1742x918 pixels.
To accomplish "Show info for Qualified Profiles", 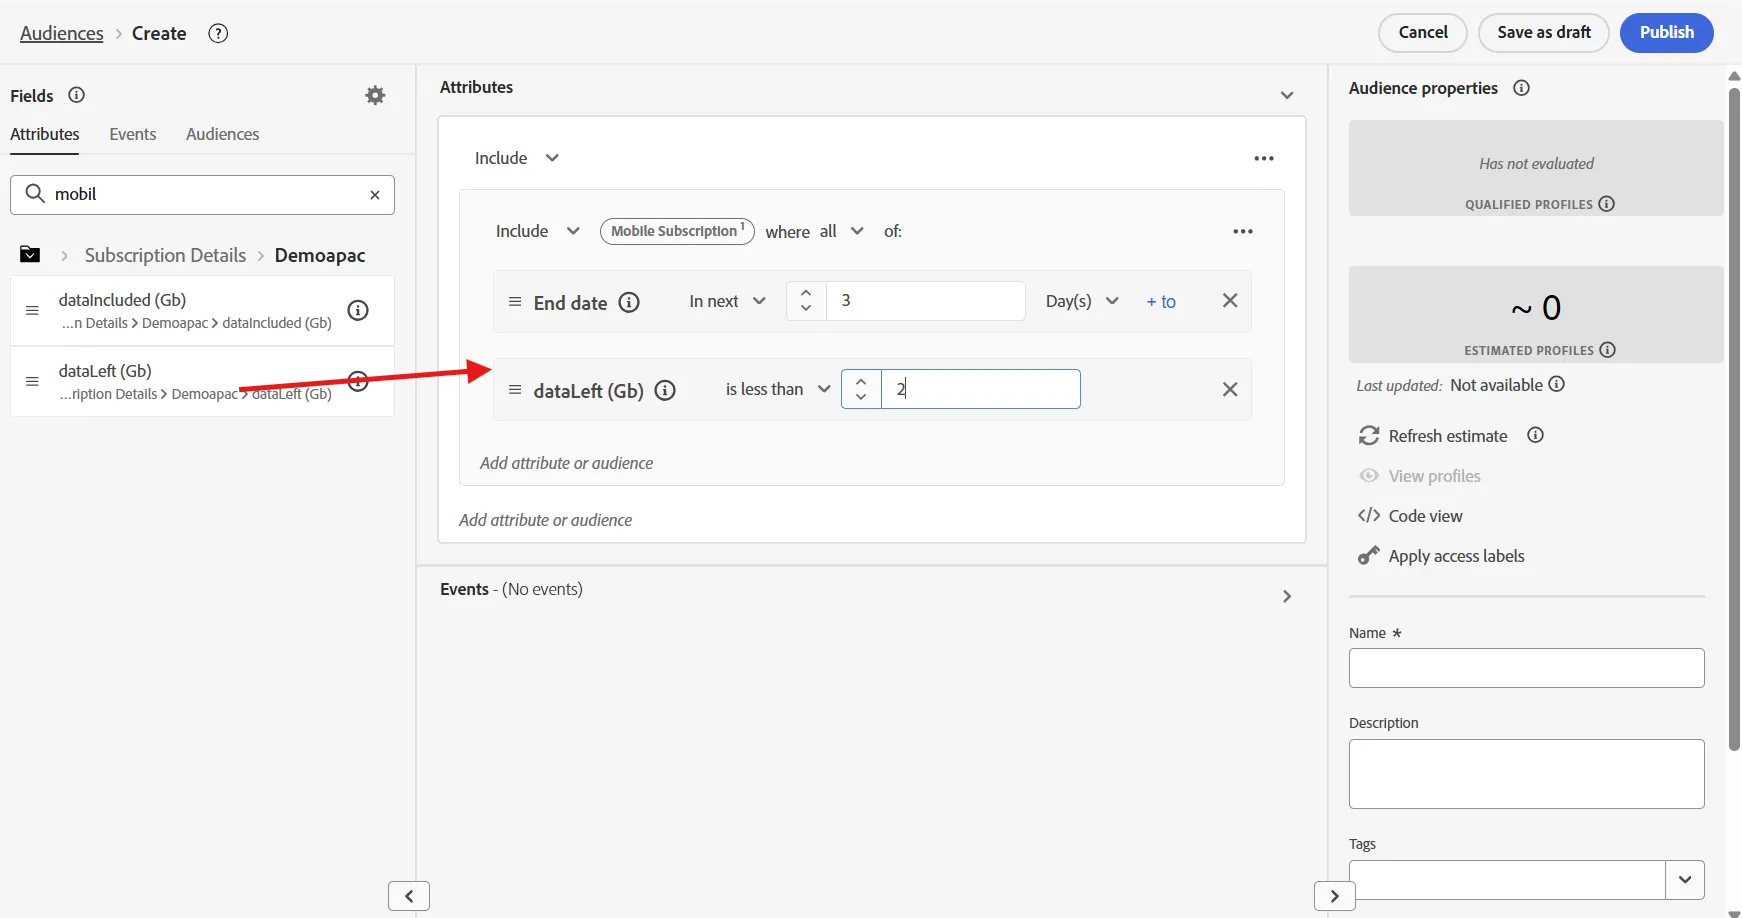I will coord(1607,204).
